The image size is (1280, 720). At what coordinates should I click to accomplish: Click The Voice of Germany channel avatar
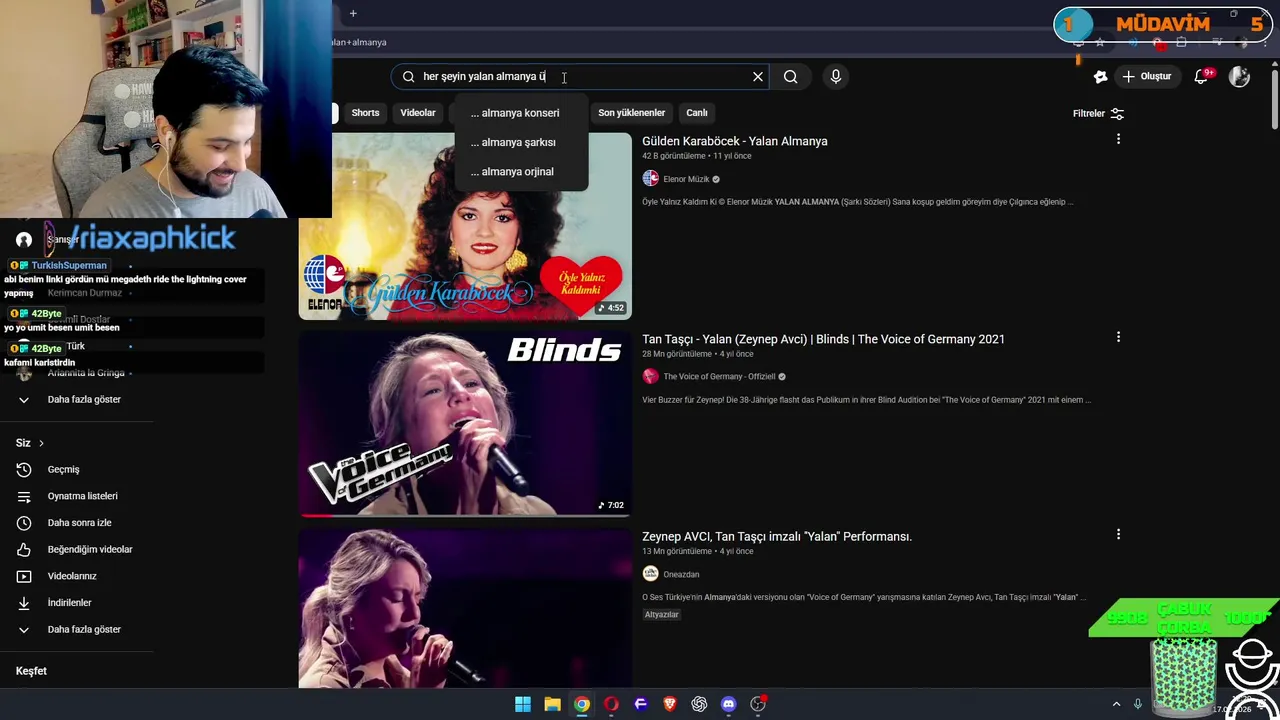point(651,377)
